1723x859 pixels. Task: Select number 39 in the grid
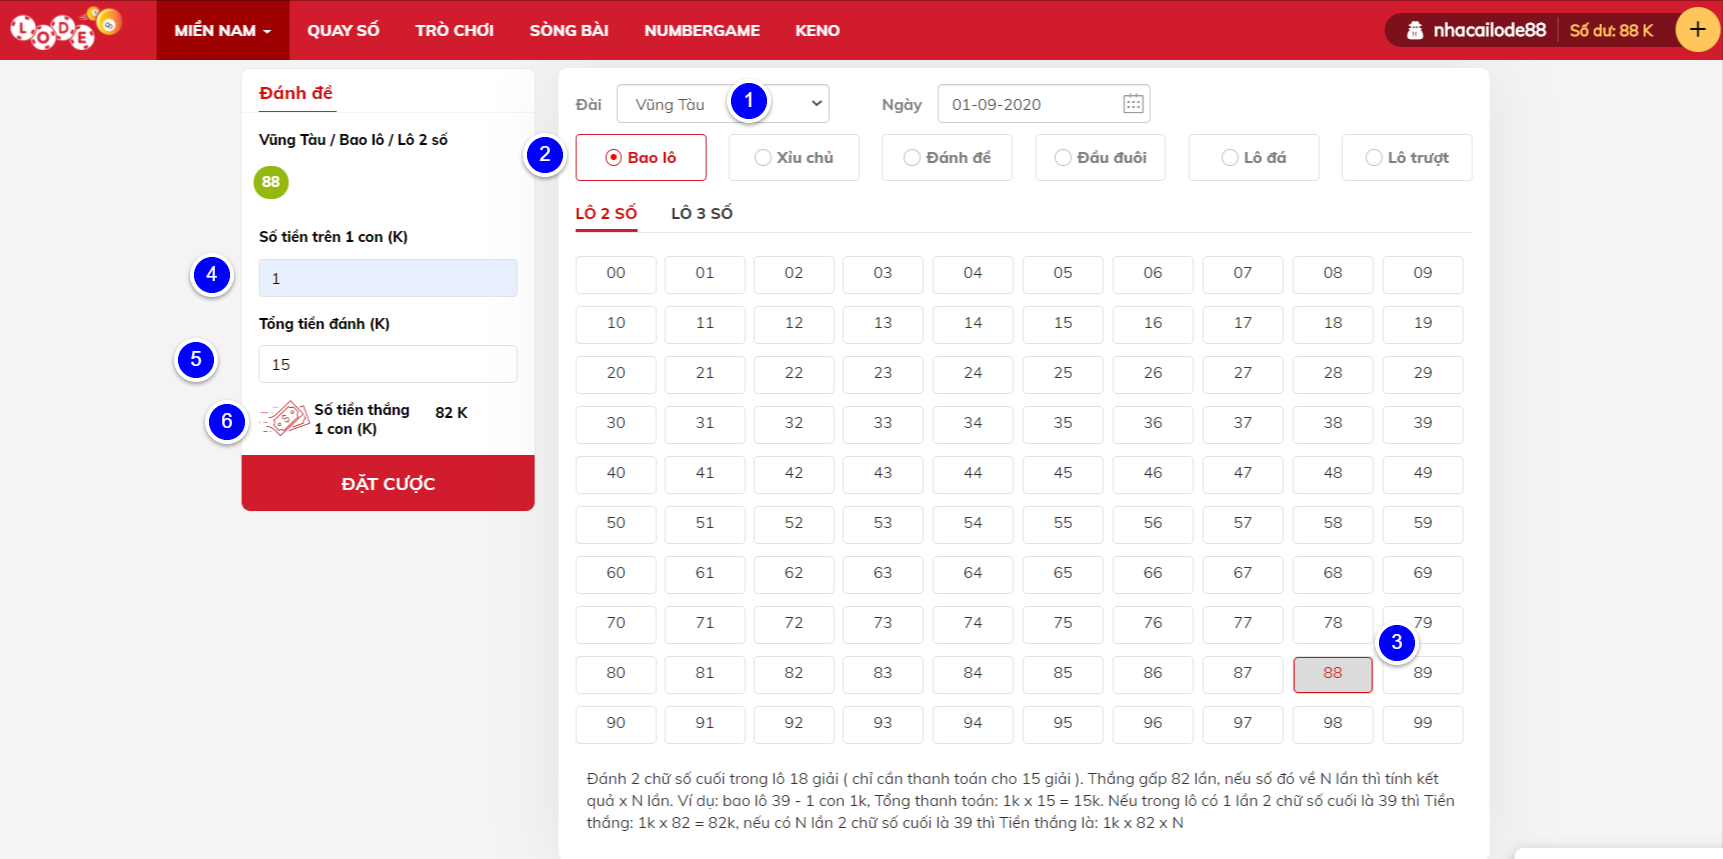coord(1423,424)
